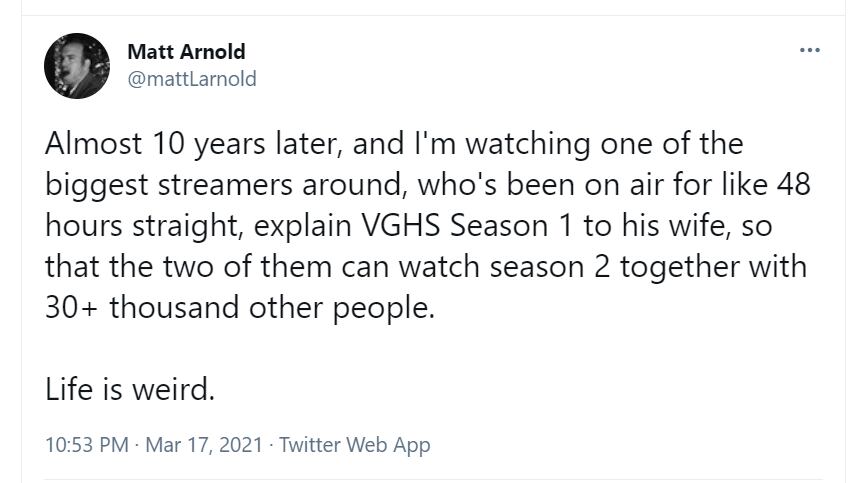Image resolution: width=860 pixels, height=483 pixels.
Task: Click the 10:53 PM timestamp
Action: (x=88, y=444)
